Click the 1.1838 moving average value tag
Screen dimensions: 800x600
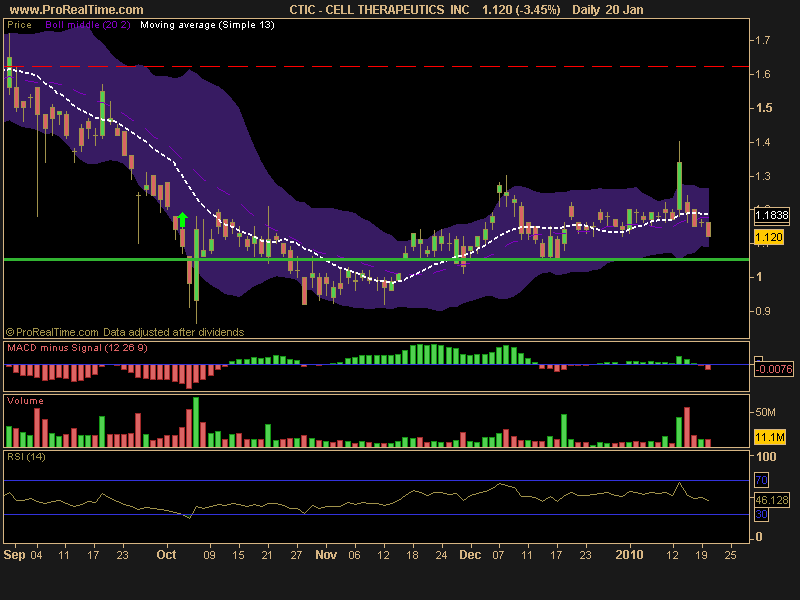(x=771, y=215)
